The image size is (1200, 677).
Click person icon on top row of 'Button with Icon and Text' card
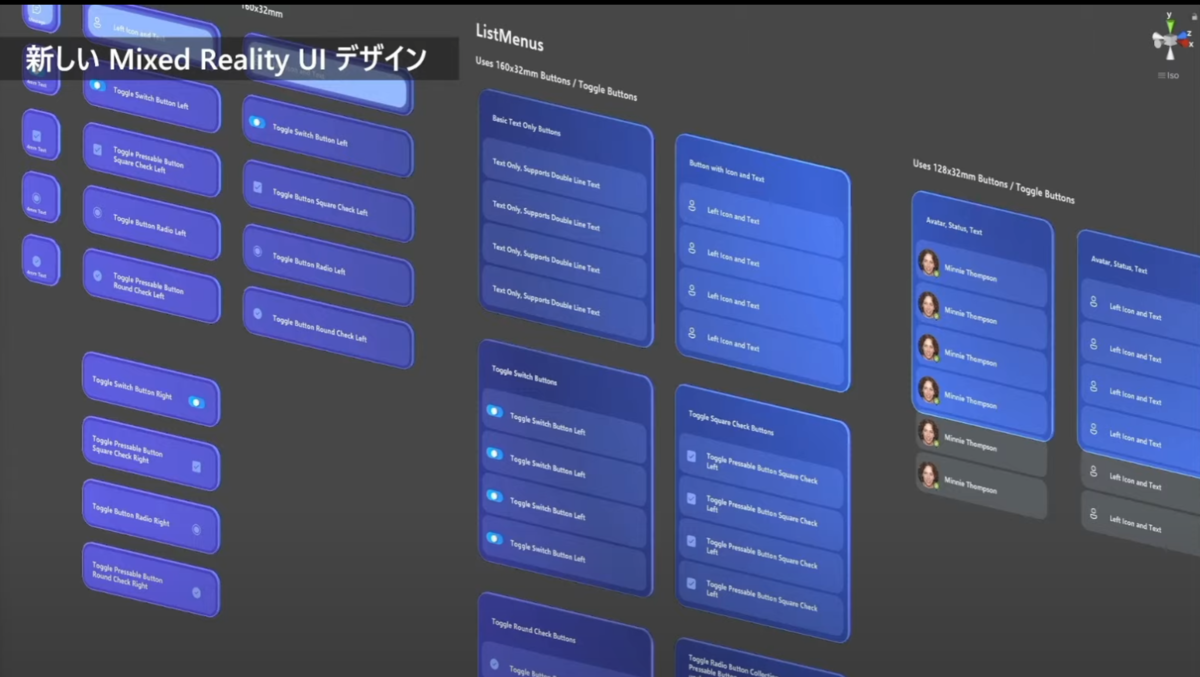[691, 205]
